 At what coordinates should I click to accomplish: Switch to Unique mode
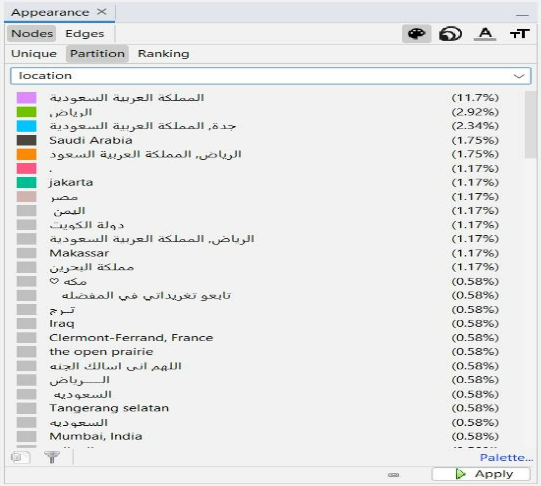click(x=34, y=54)
